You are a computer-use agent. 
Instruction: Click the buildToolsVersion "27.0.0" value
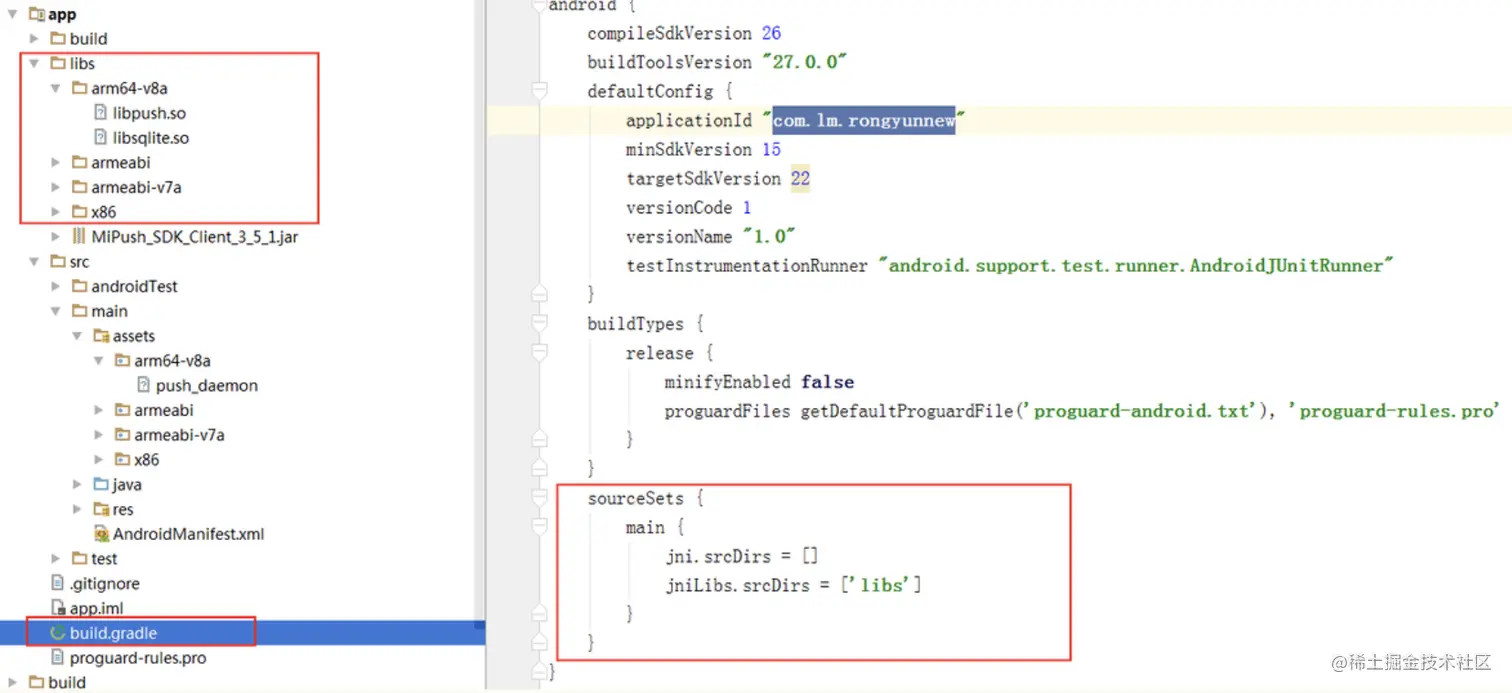[x=804, y=62]
